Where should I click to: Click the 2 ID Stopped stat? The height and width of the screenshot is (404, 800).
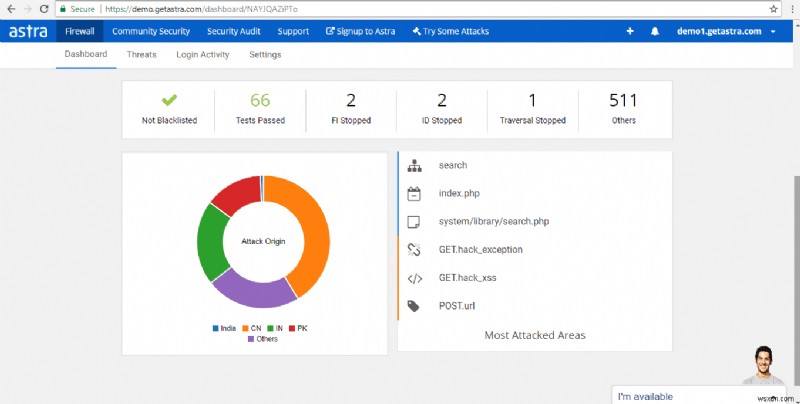442,109
